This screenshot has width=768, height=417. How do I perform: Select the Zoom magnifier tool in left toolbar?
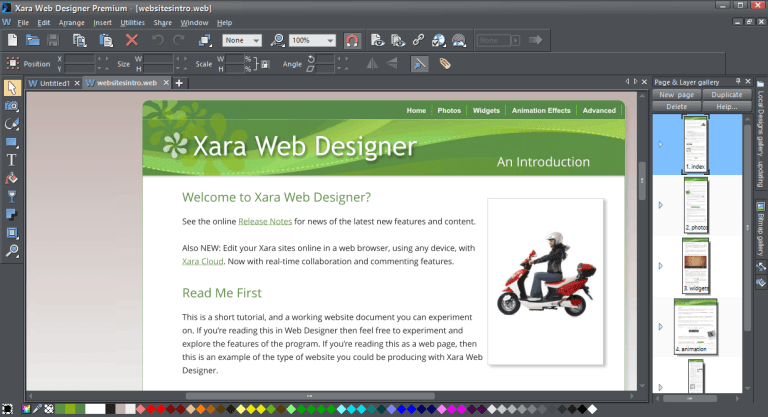pos(12,251)
